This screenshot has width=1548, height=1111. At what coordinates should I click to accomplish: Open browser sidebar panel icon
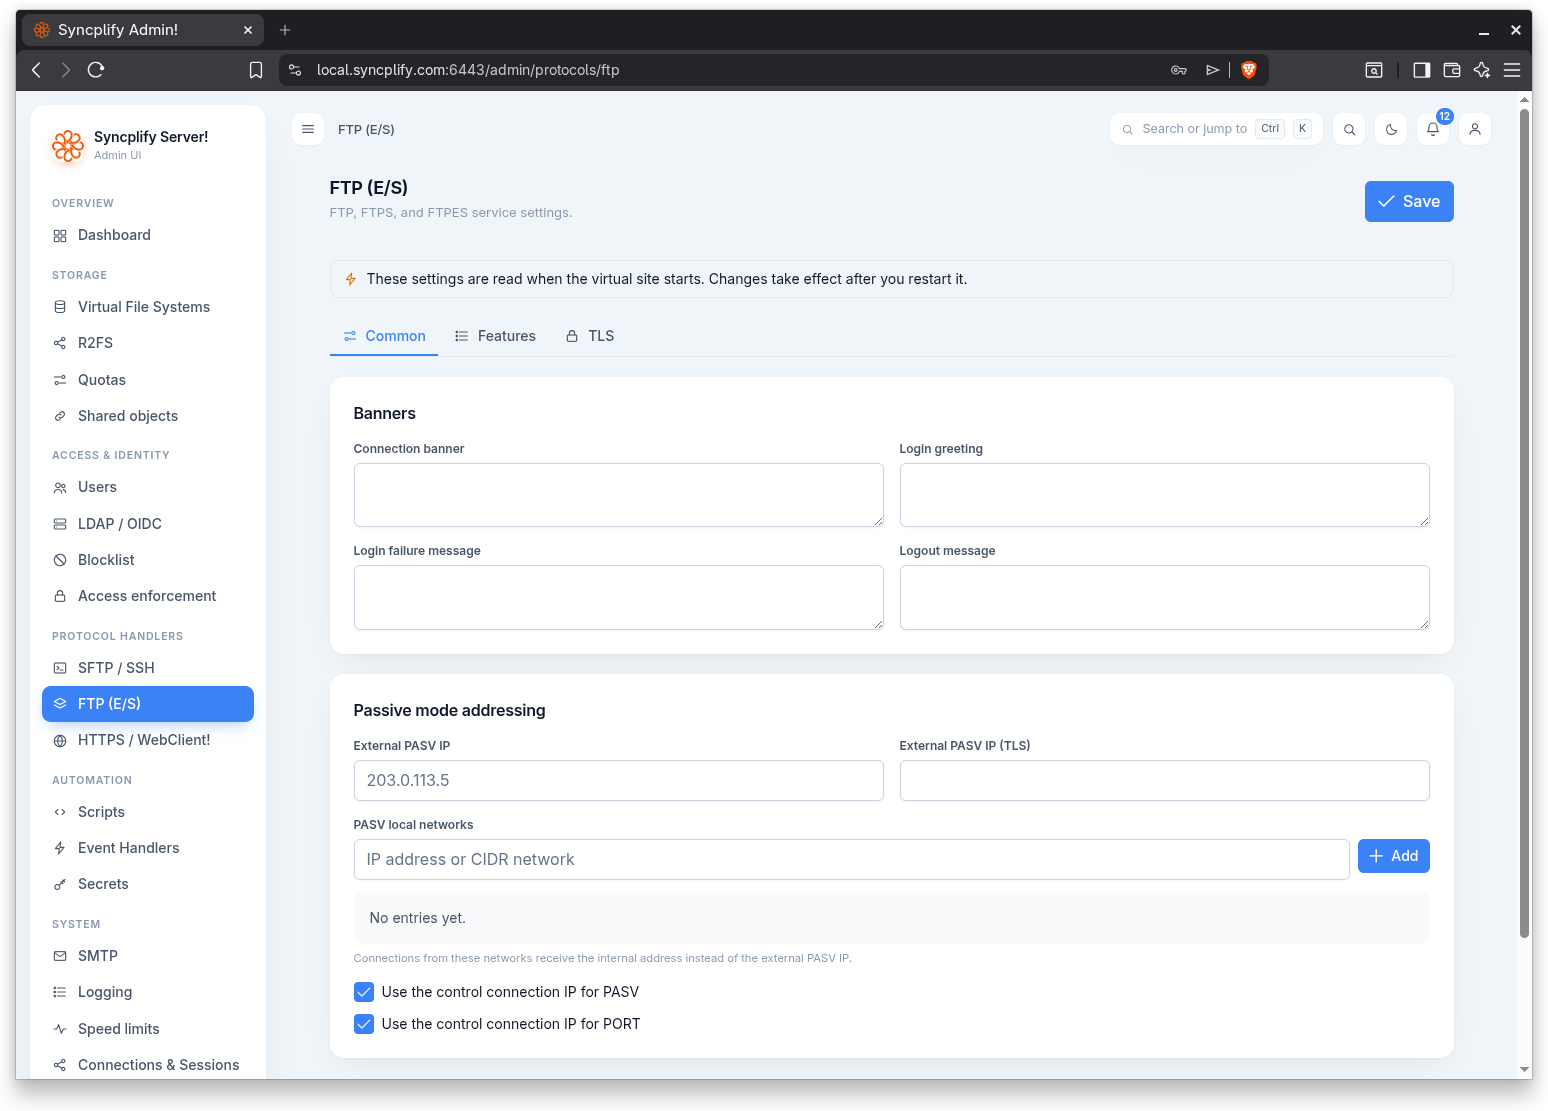1421,70
